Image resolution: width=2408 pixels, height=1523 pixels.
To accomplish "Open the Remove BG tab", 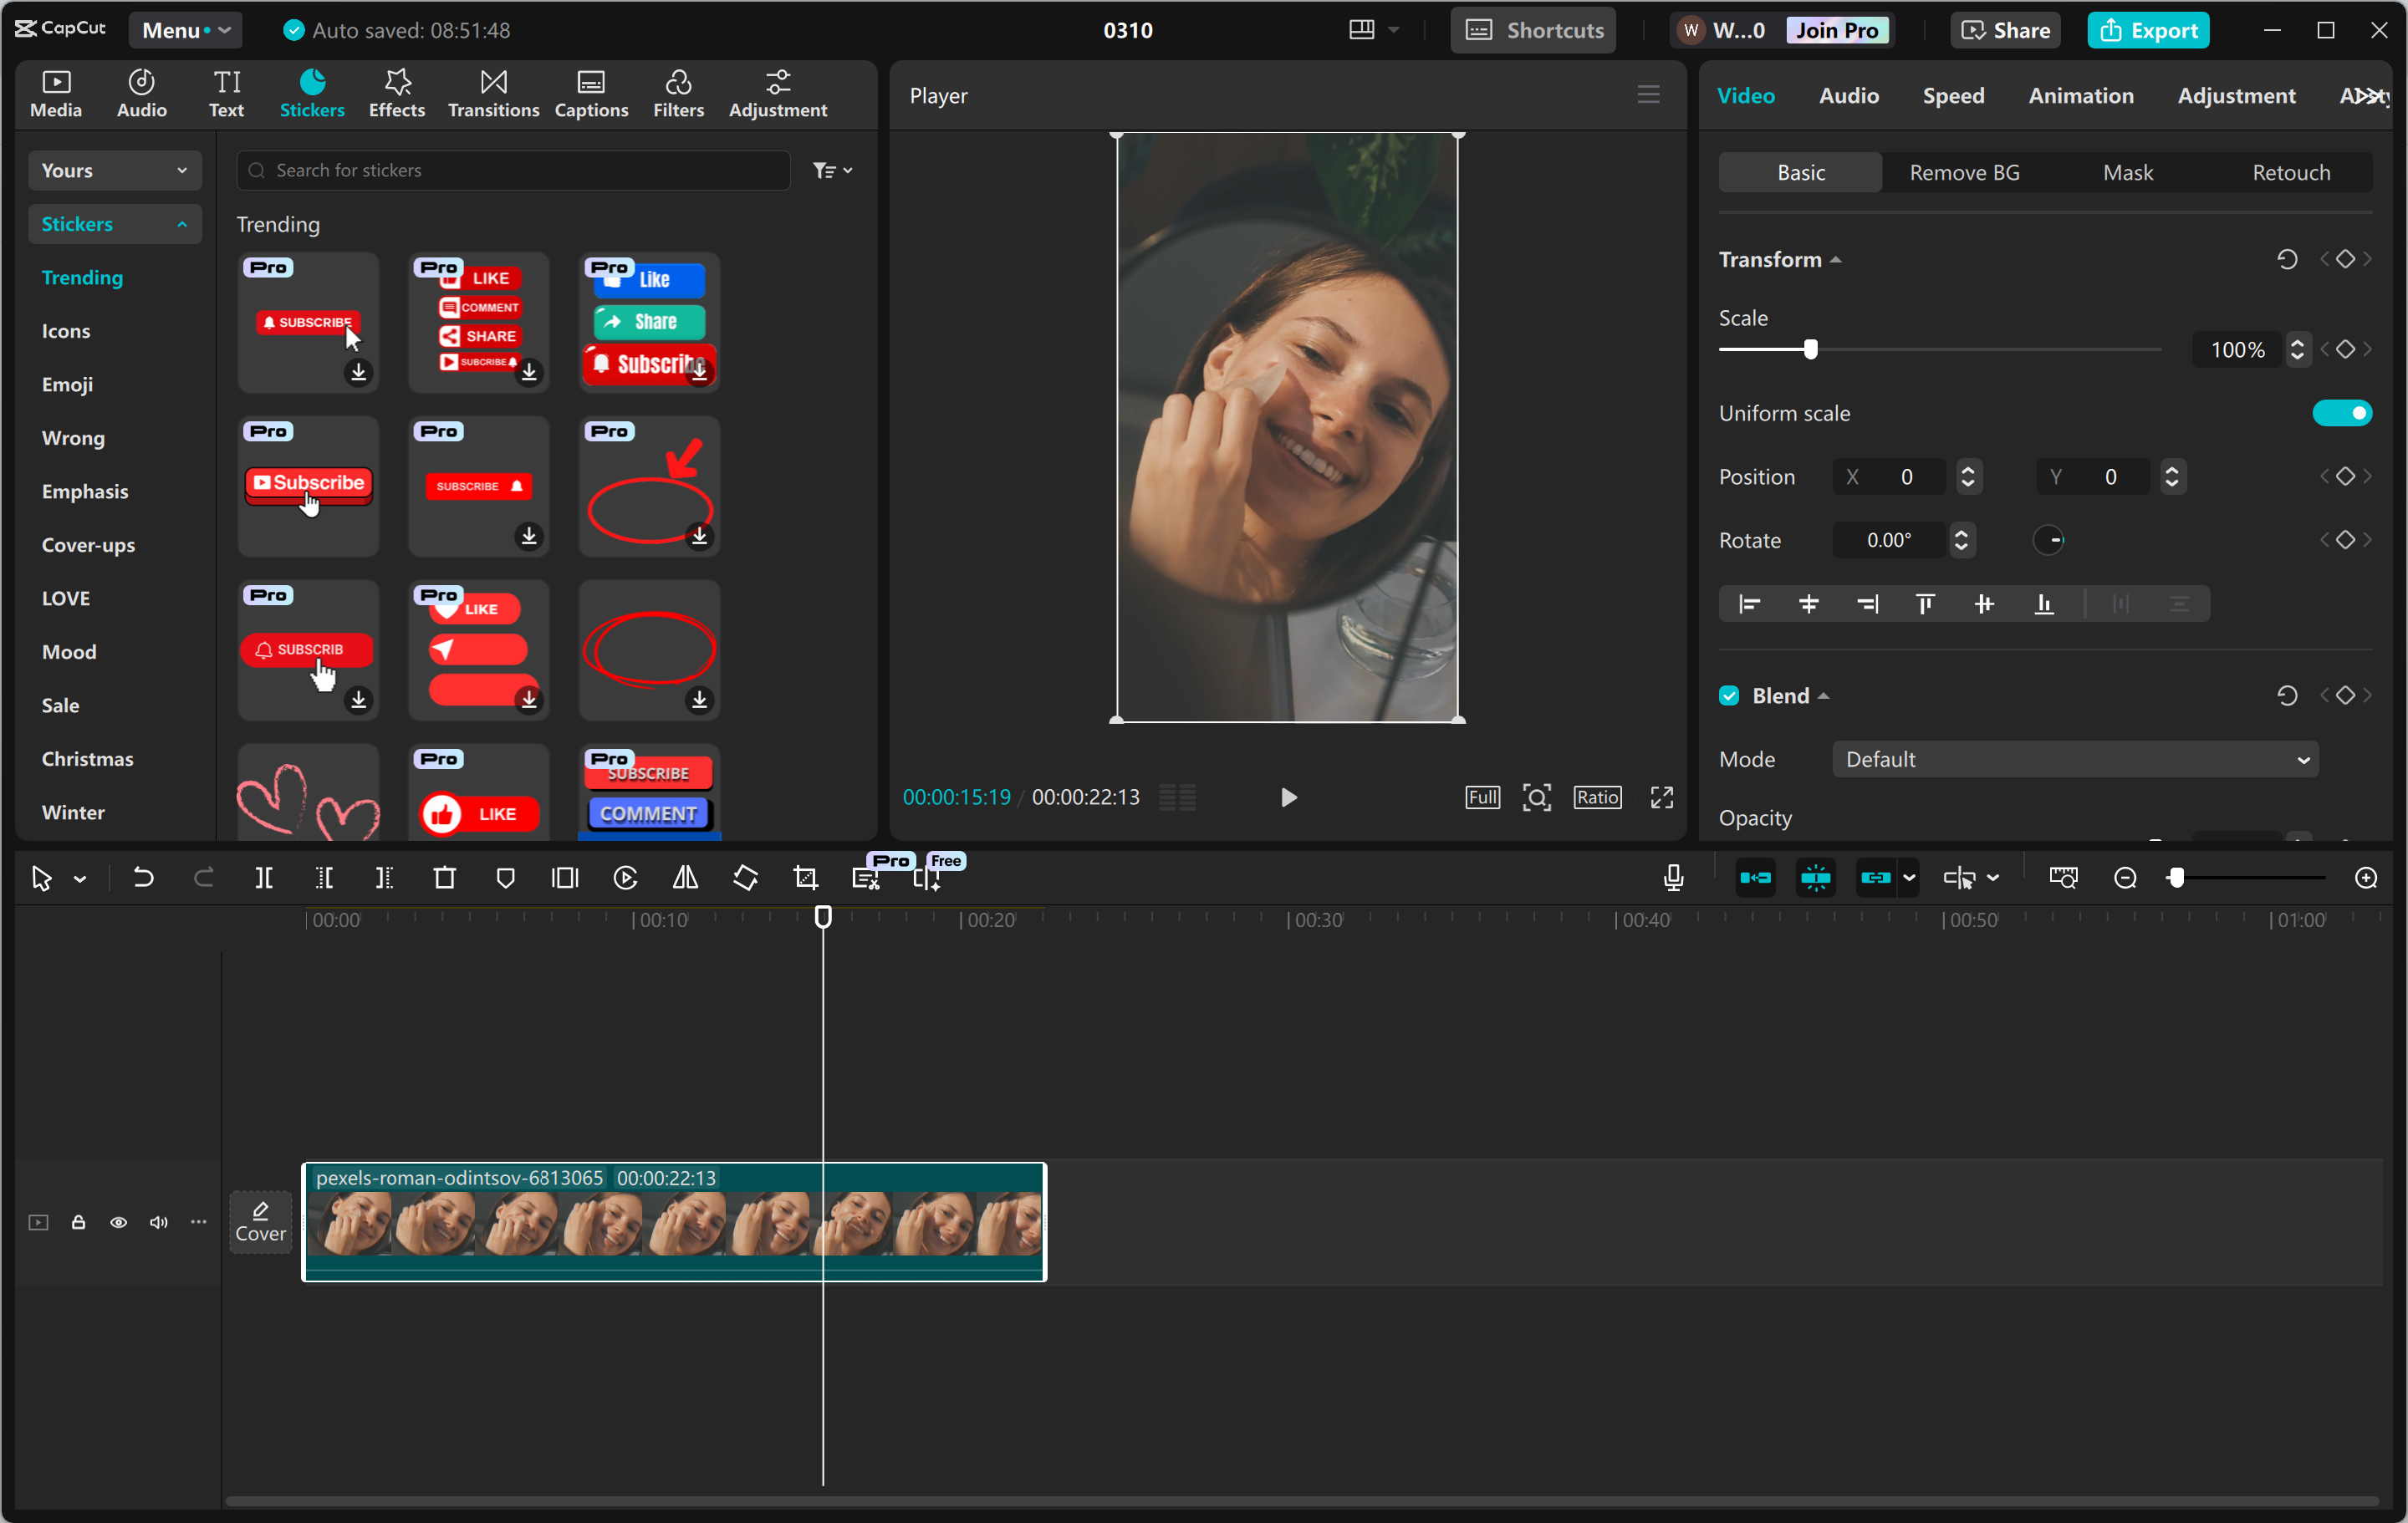I will coord(1964,172).
